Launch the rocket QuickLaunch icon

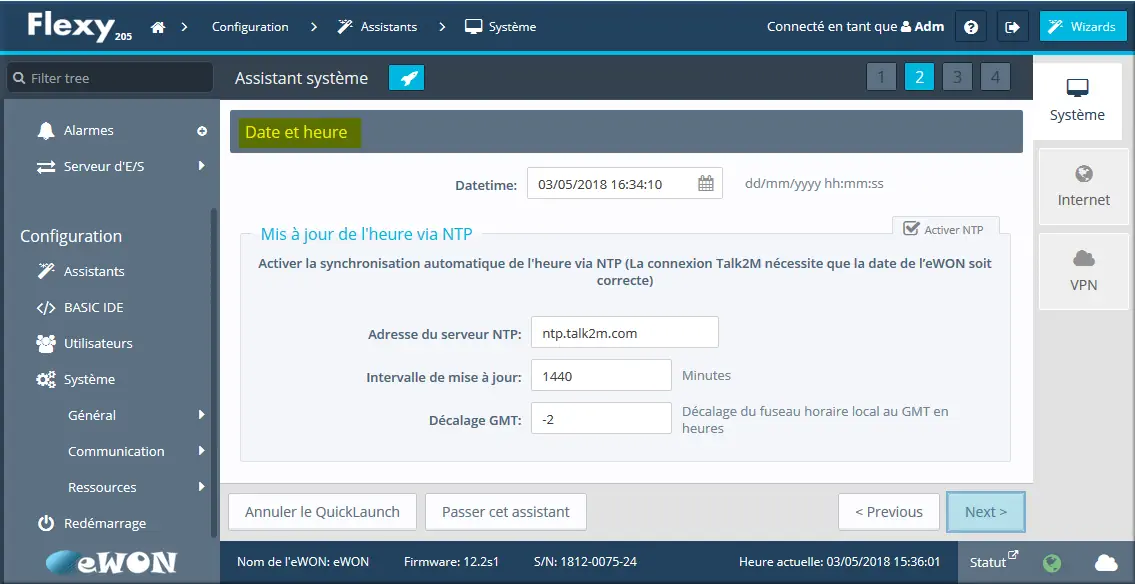click(407, 78)
